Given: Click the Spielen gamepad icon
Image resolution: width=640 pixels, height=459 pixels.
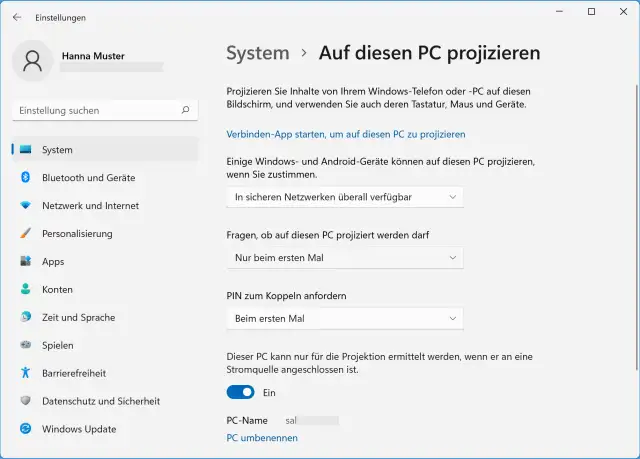Looking at the screenshot, I should (25, 345).
